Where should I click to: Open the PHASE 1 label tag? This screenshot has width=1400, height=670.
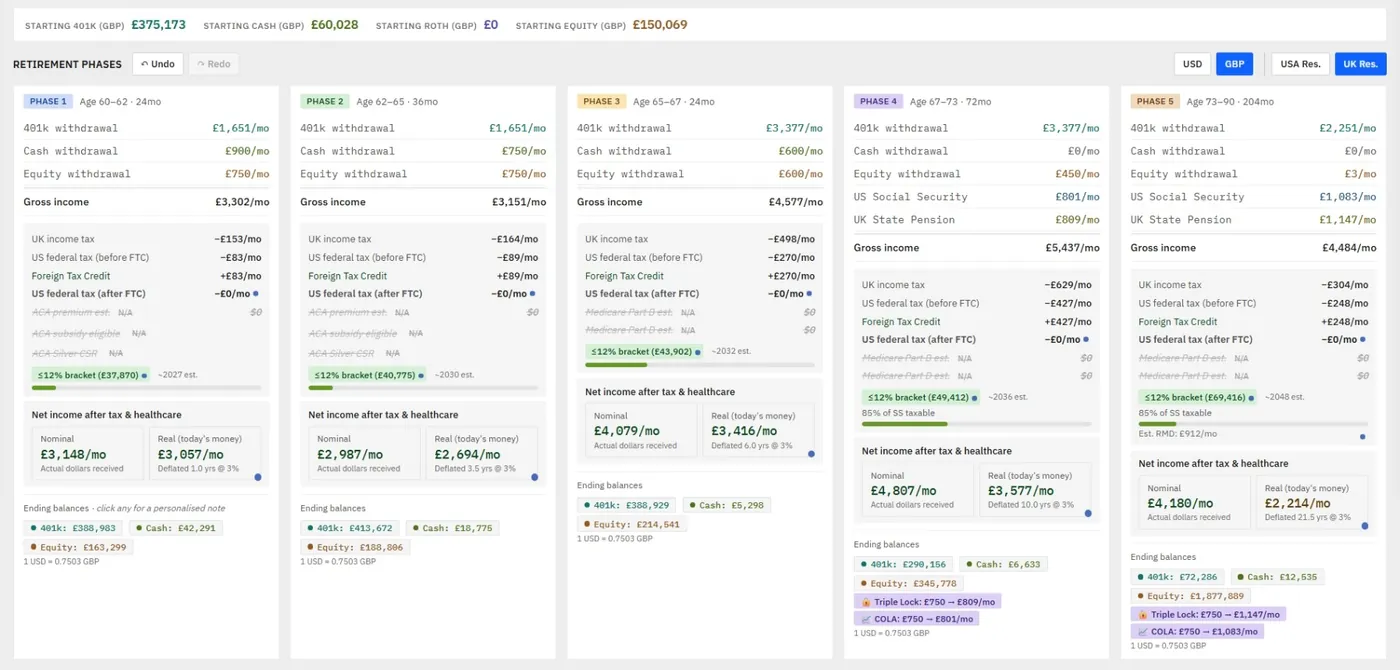click(x=48, y=101)
